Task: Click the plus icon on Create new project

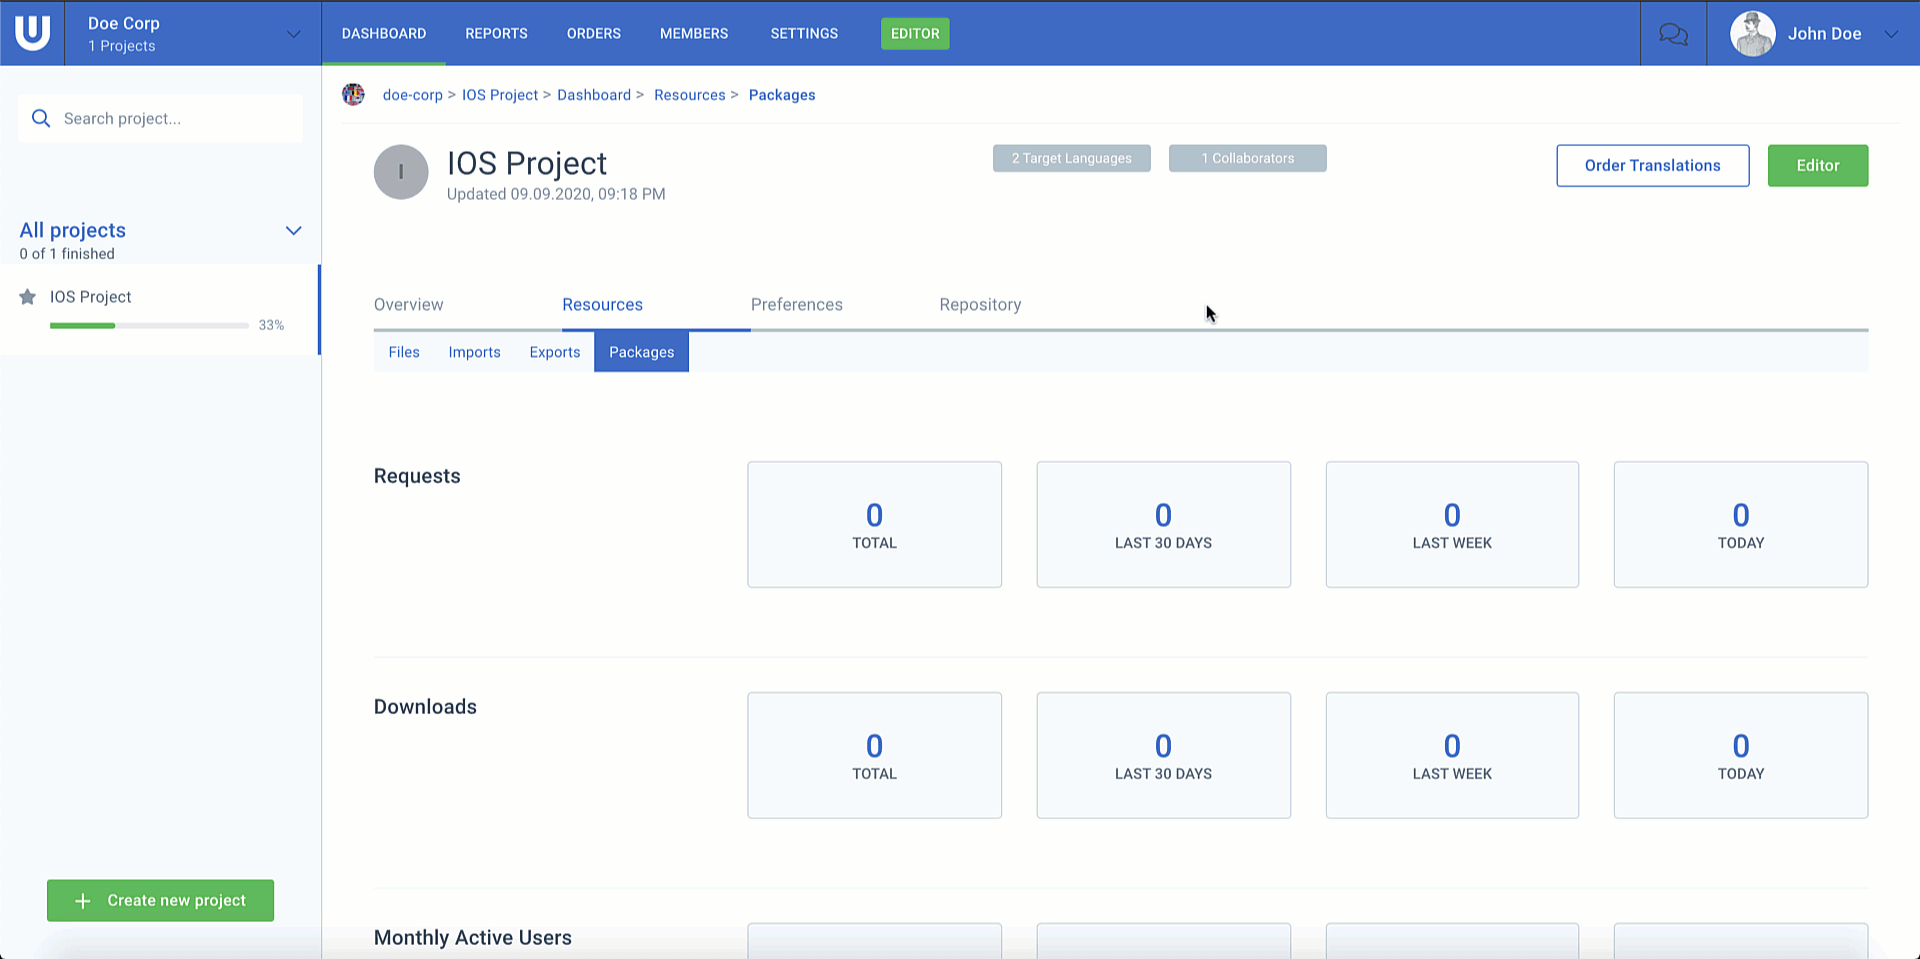Action: click(83, 901)
